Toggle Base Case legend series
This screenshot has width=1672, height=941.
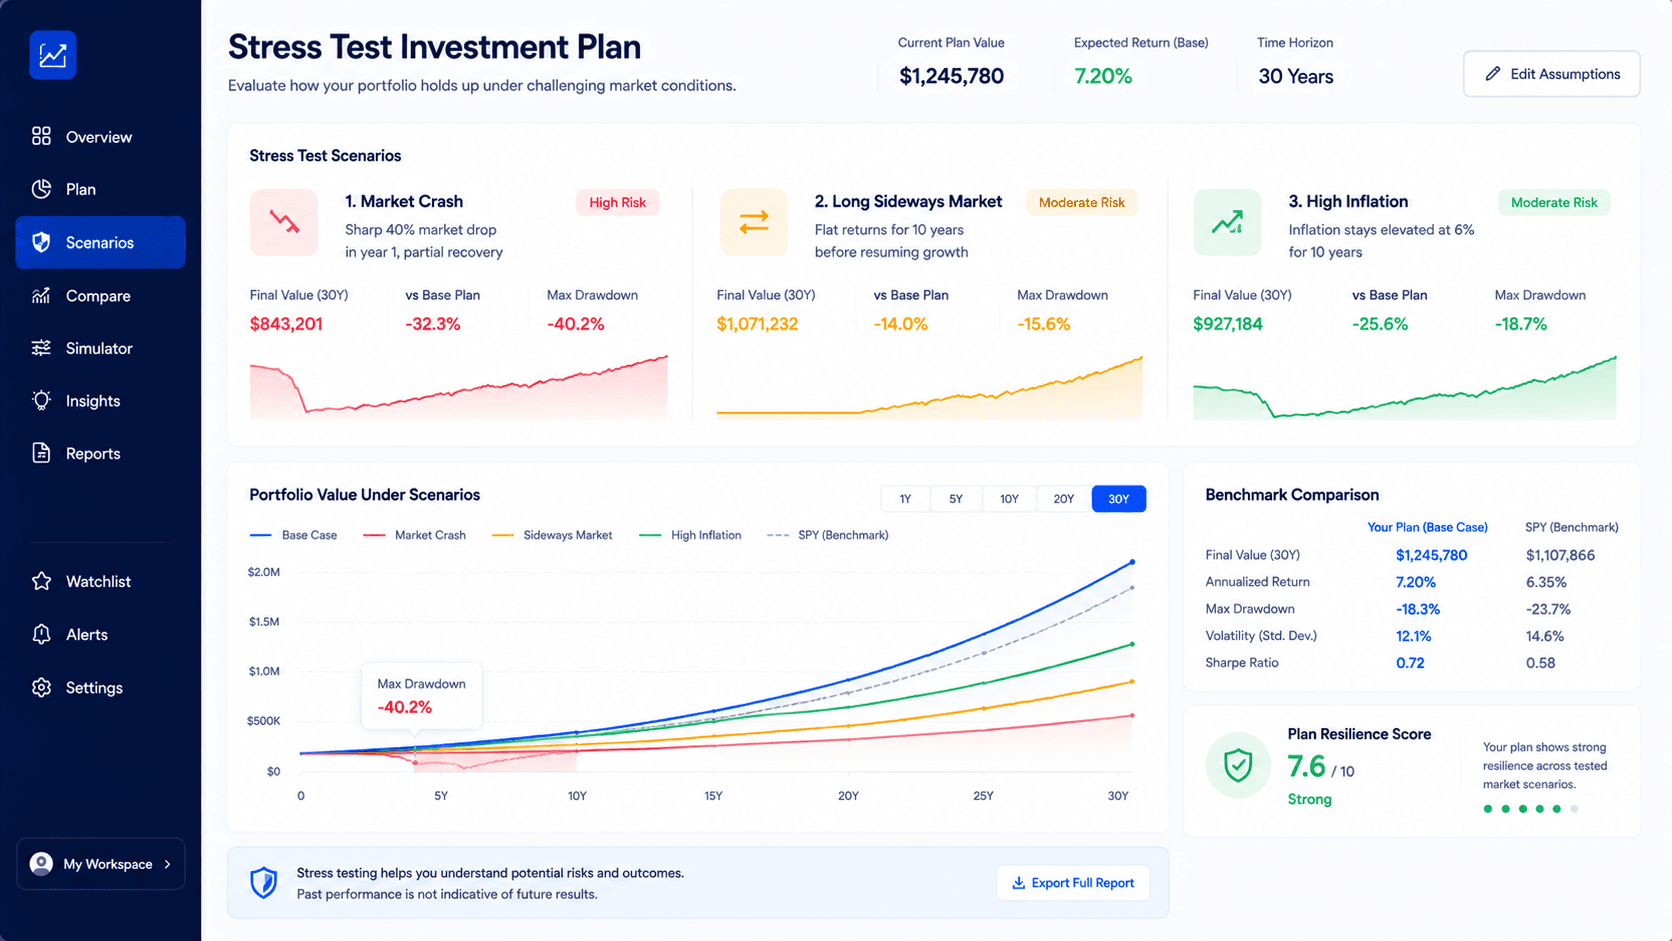(x=293, y=535)
